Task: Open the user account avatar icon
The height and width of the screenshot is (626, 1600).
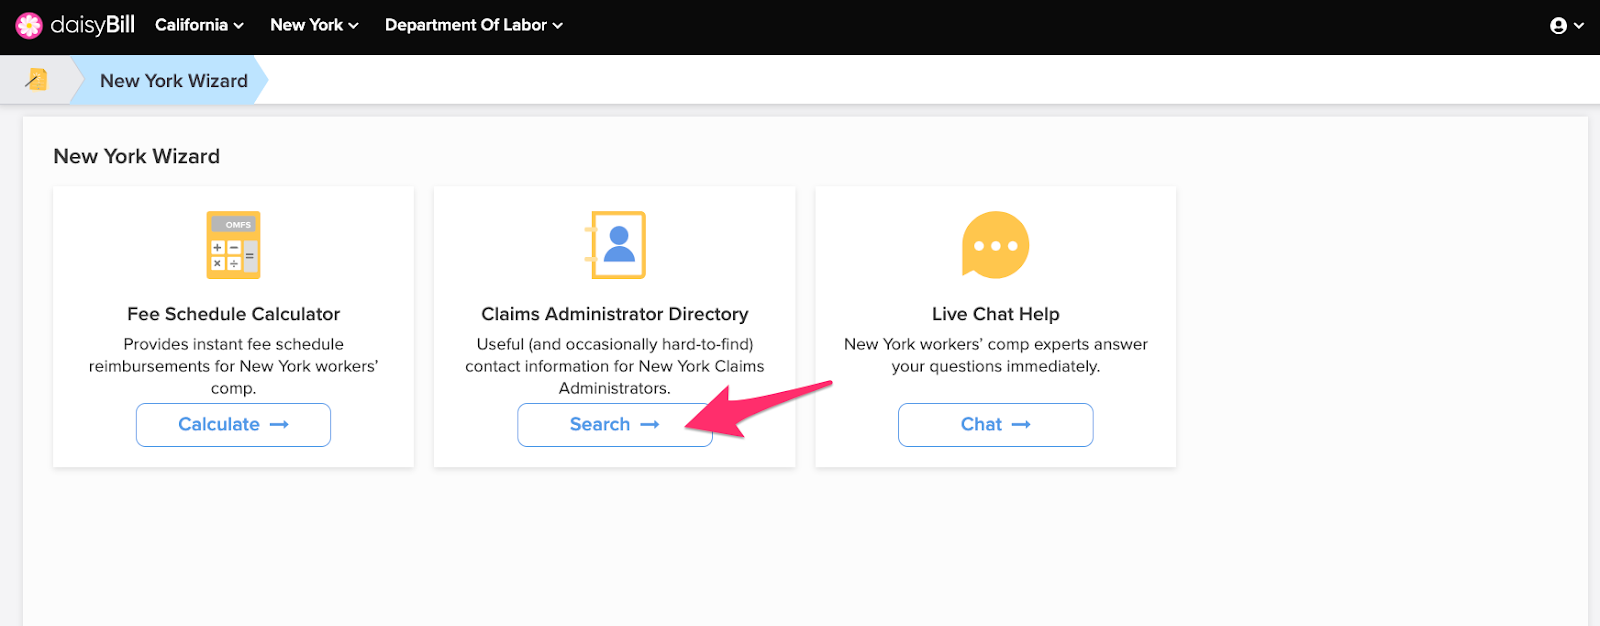Action: tap(1558, 26)
